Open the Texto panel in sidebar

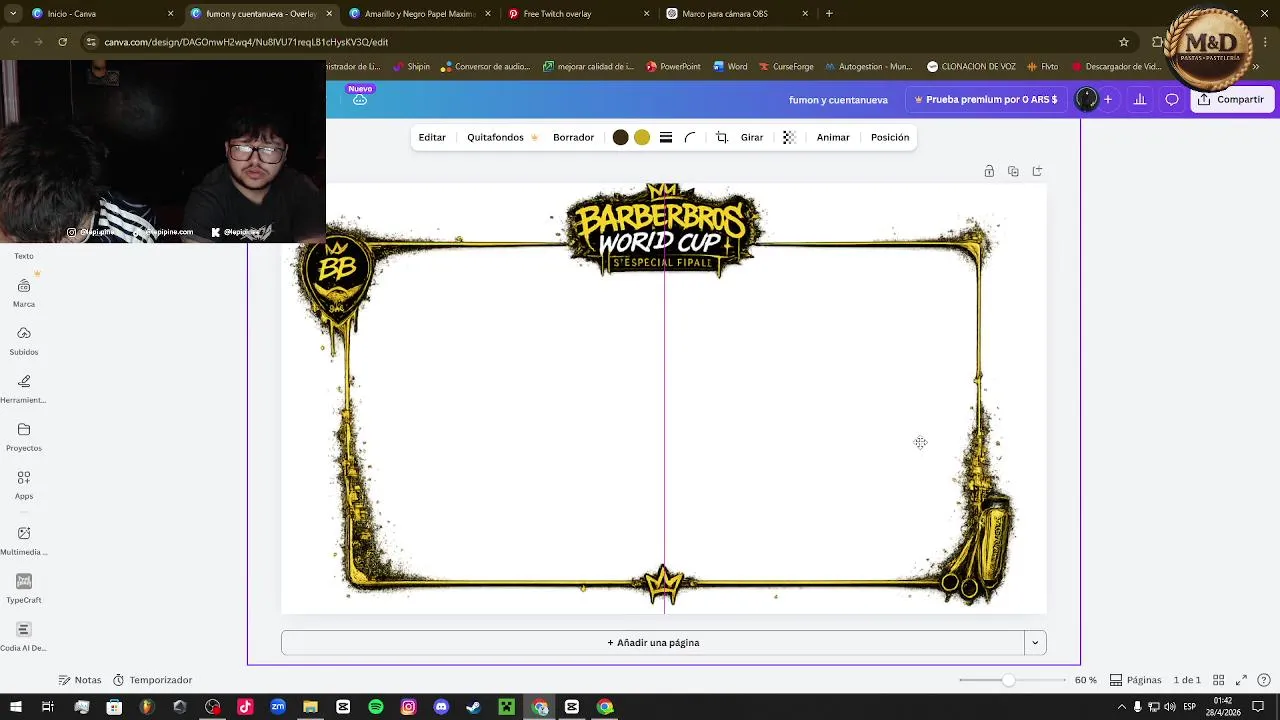coord(24,256)
